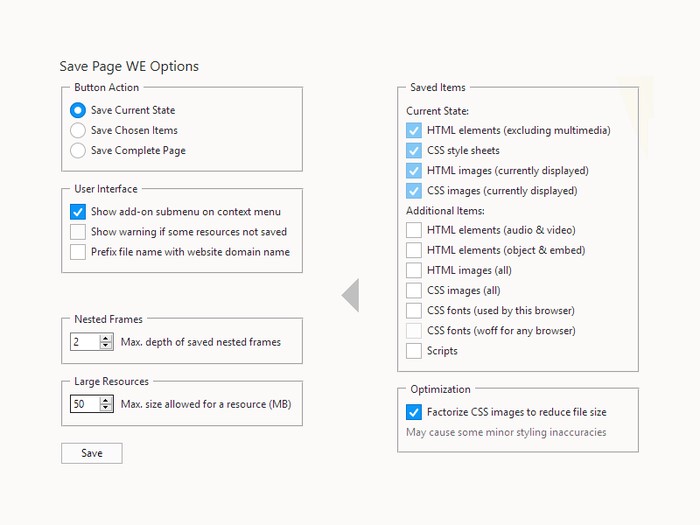
Task: Choose Save Complete Page radio button
Action: [x=78, y=150]
